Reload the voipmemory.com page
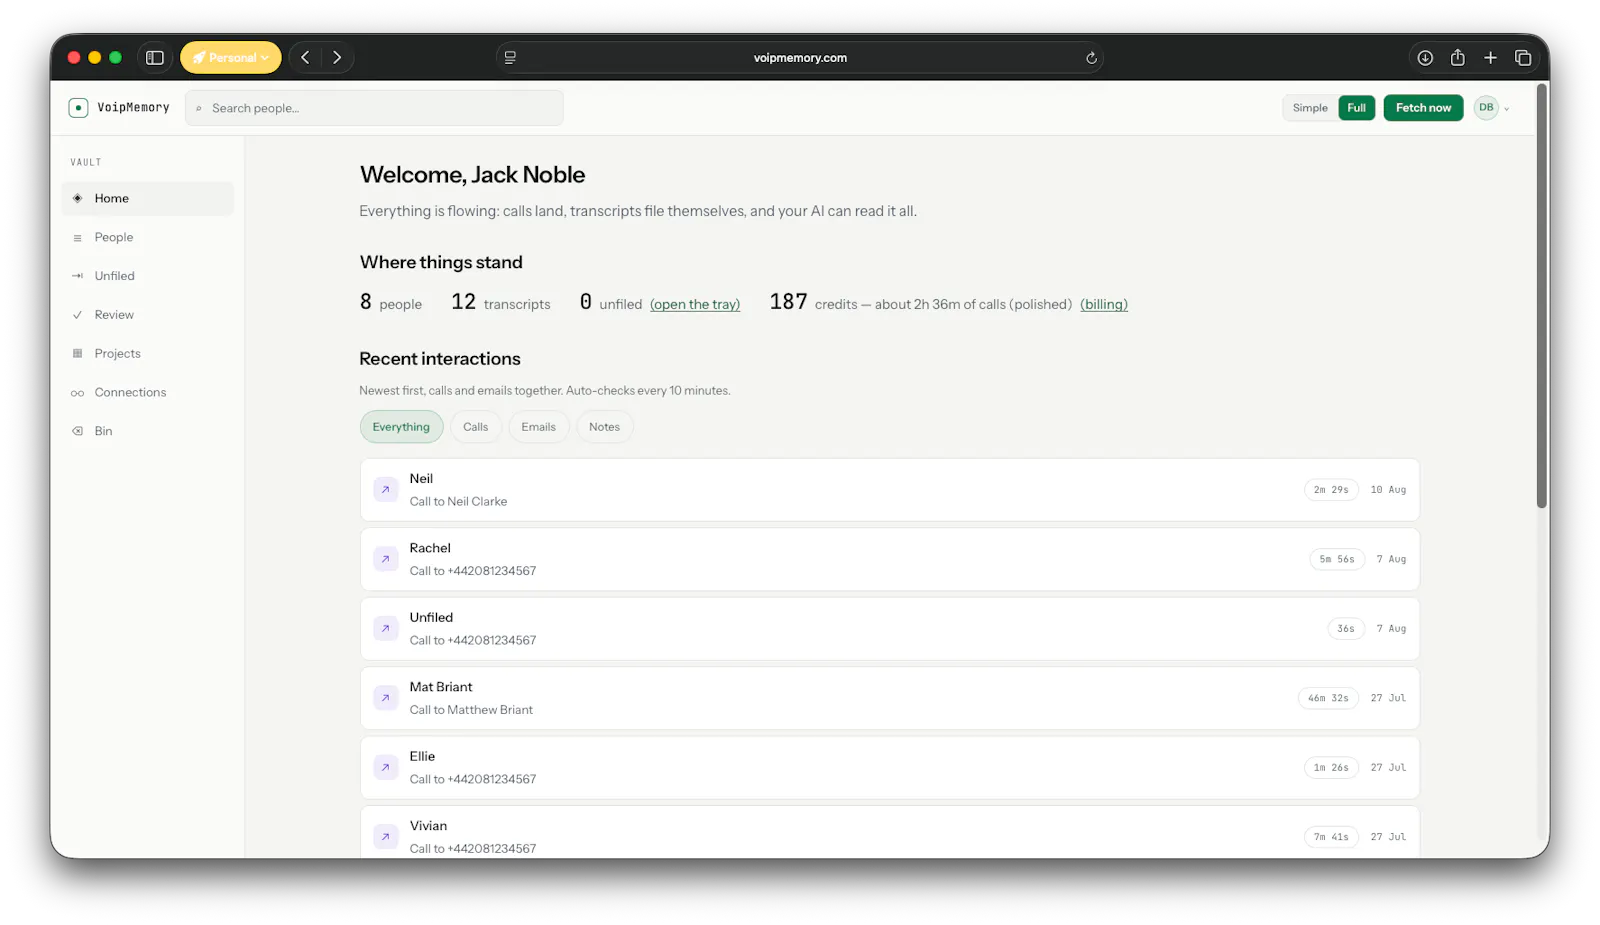This screenshot has height=925, width=1600. tap(1091, 58)
